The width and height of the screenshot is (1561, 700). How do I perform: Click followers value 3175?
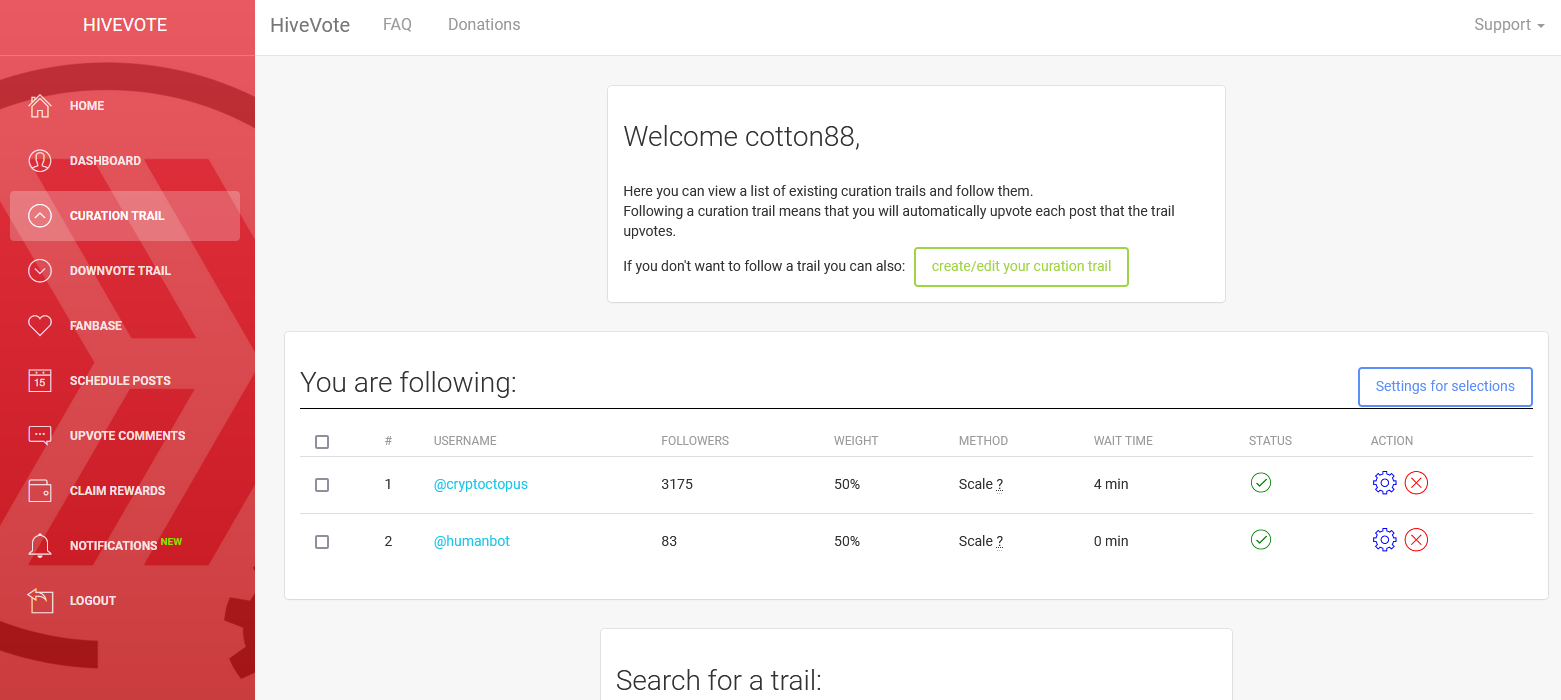point(677,484)
